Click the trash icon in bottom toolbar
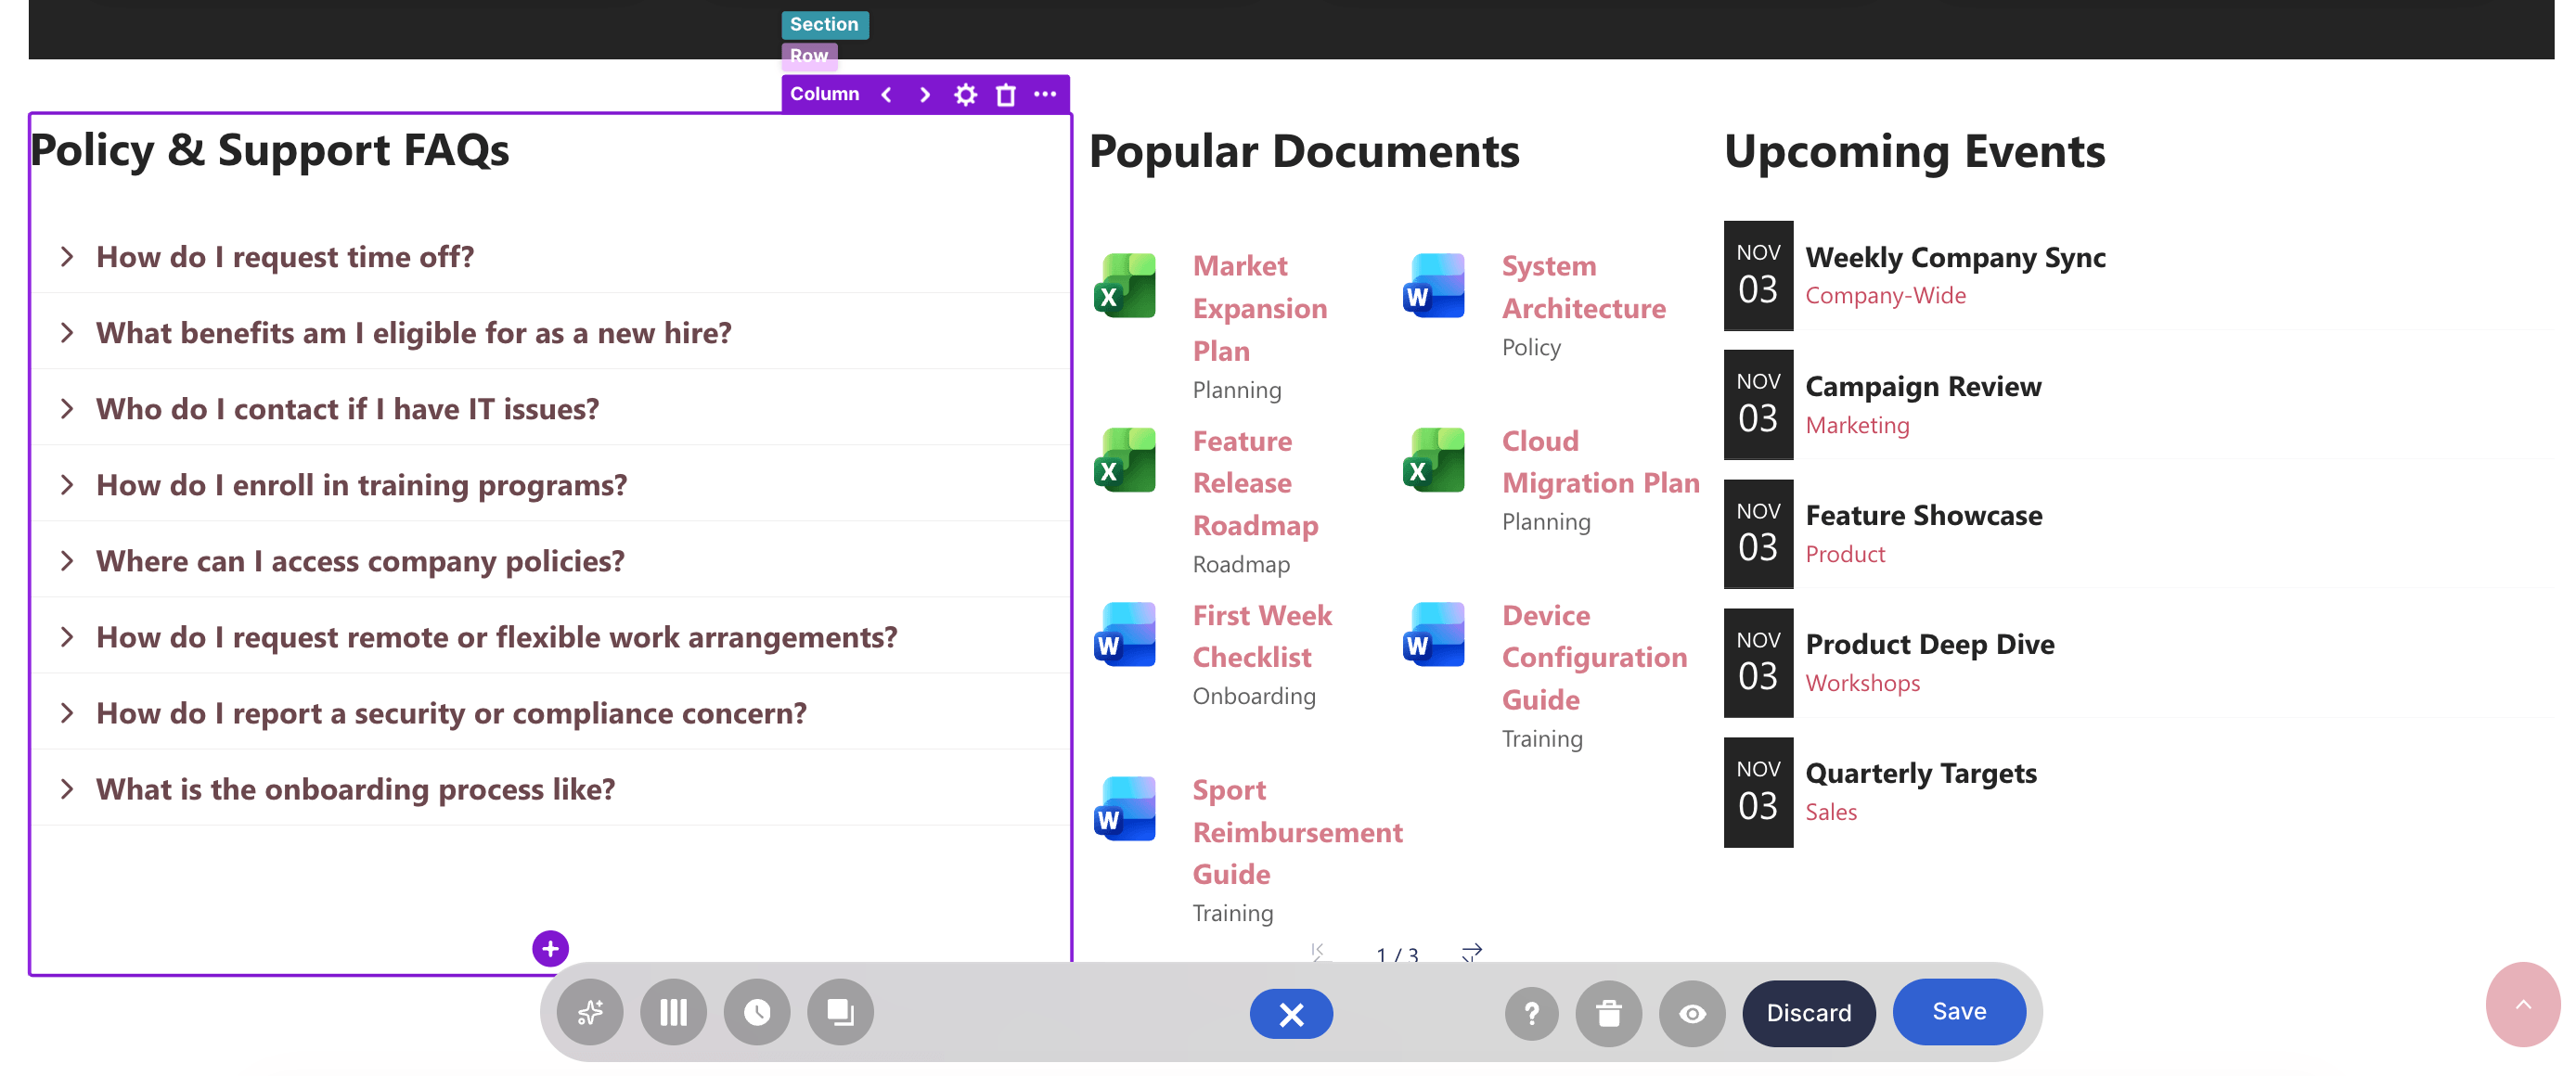This screenshot has width=2576, height=1076. 1608,1014
